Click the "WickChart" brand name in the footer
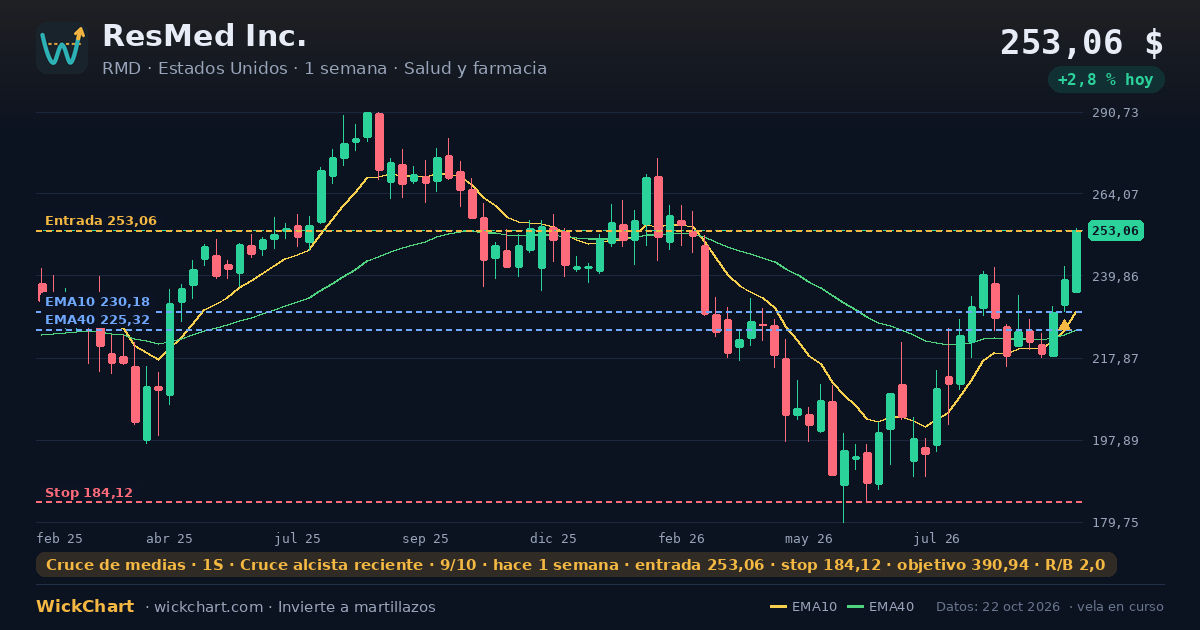 [x=85, y=607]
